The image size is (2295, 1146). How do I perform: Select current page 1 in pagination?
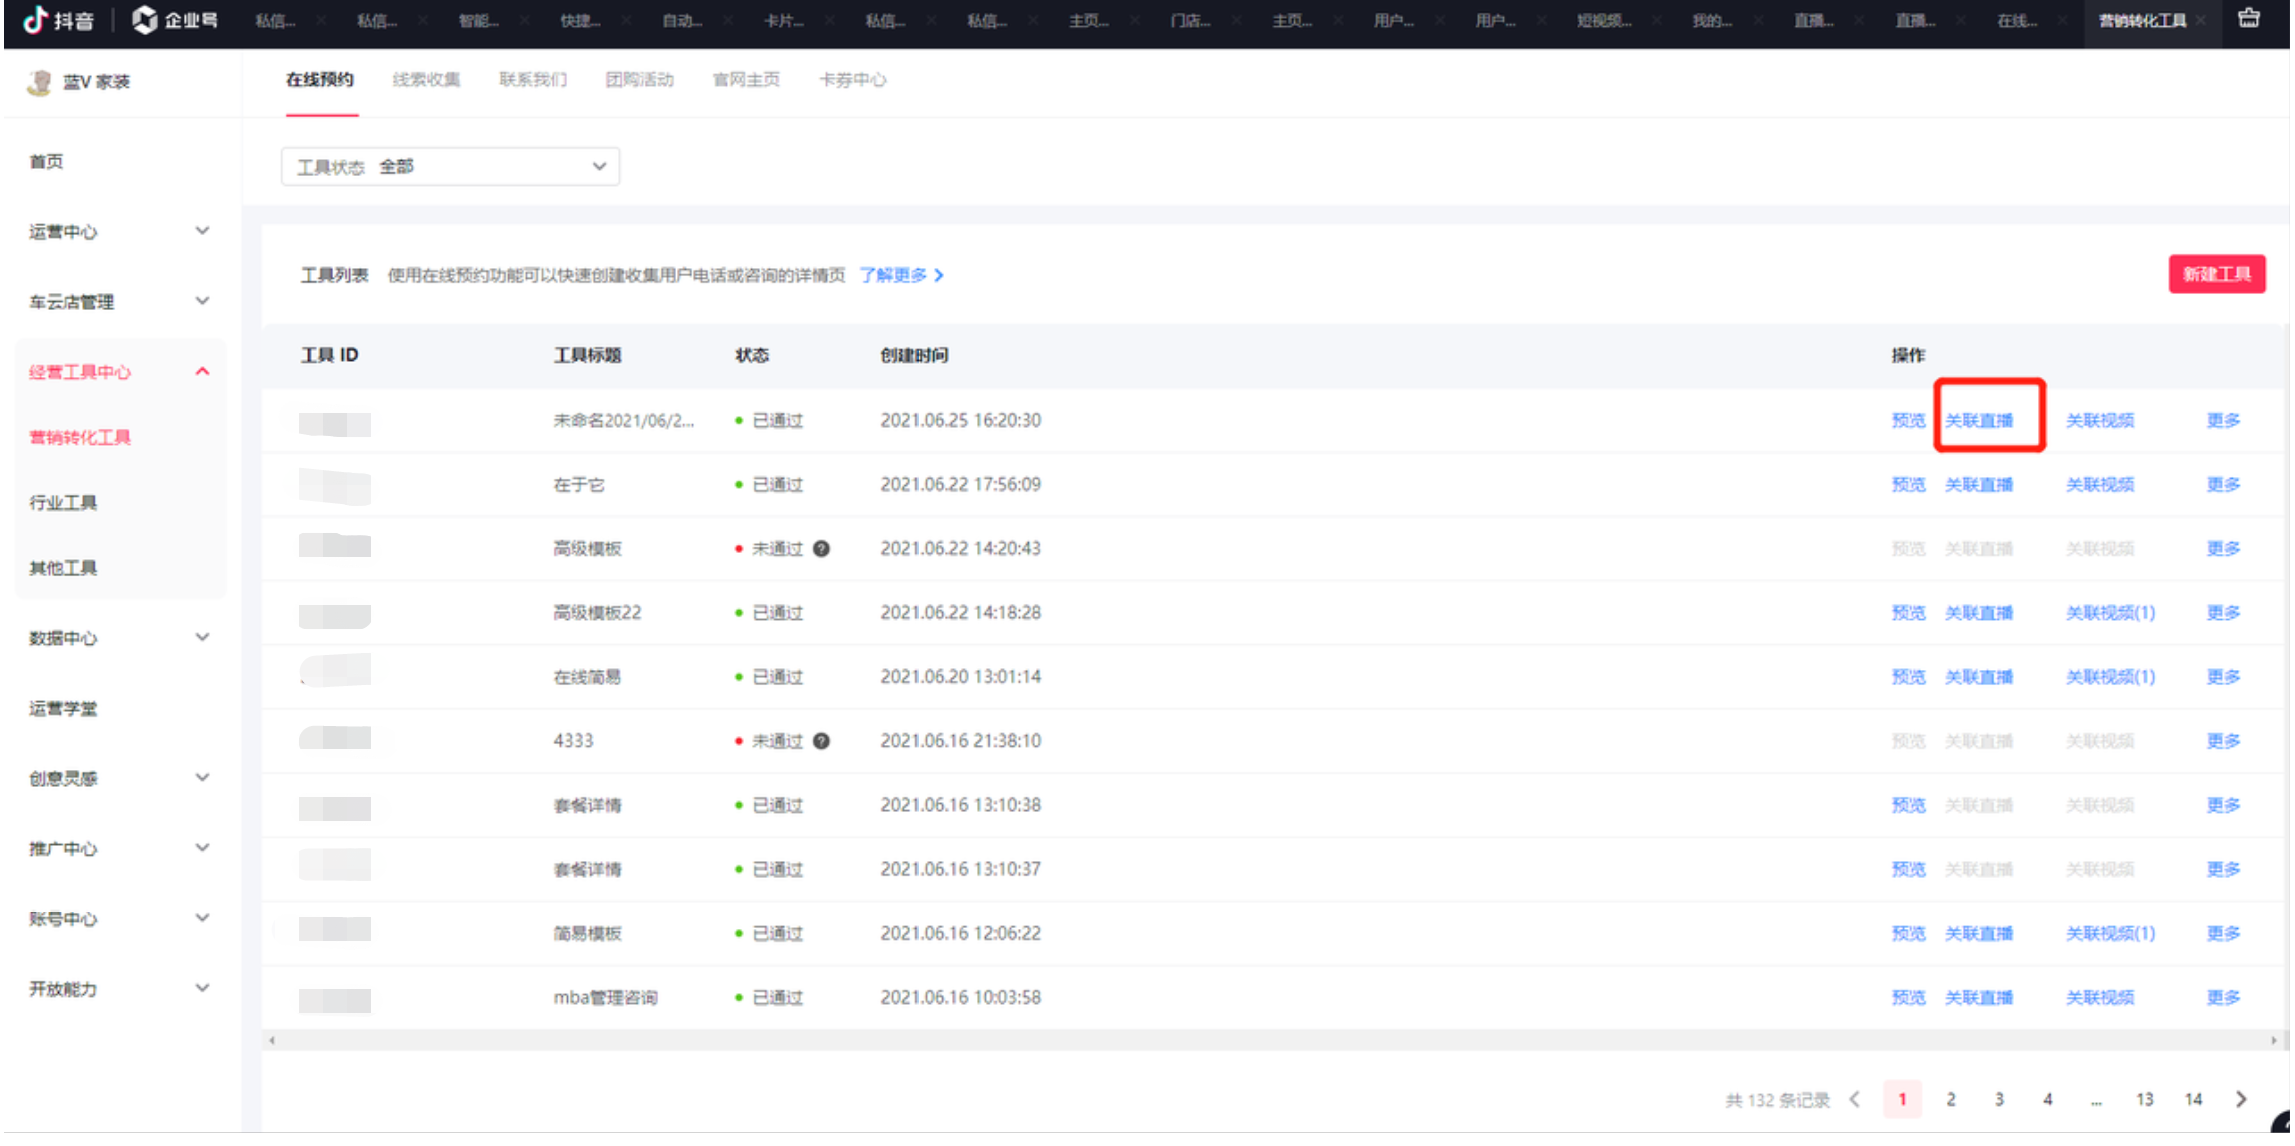click(x=1902, y=1099)
